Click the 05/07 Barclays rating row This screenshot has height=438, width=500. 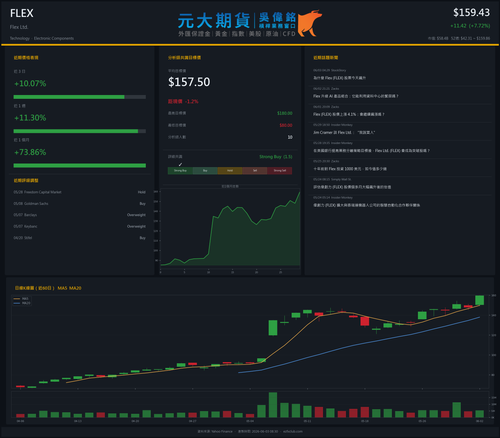80,215
